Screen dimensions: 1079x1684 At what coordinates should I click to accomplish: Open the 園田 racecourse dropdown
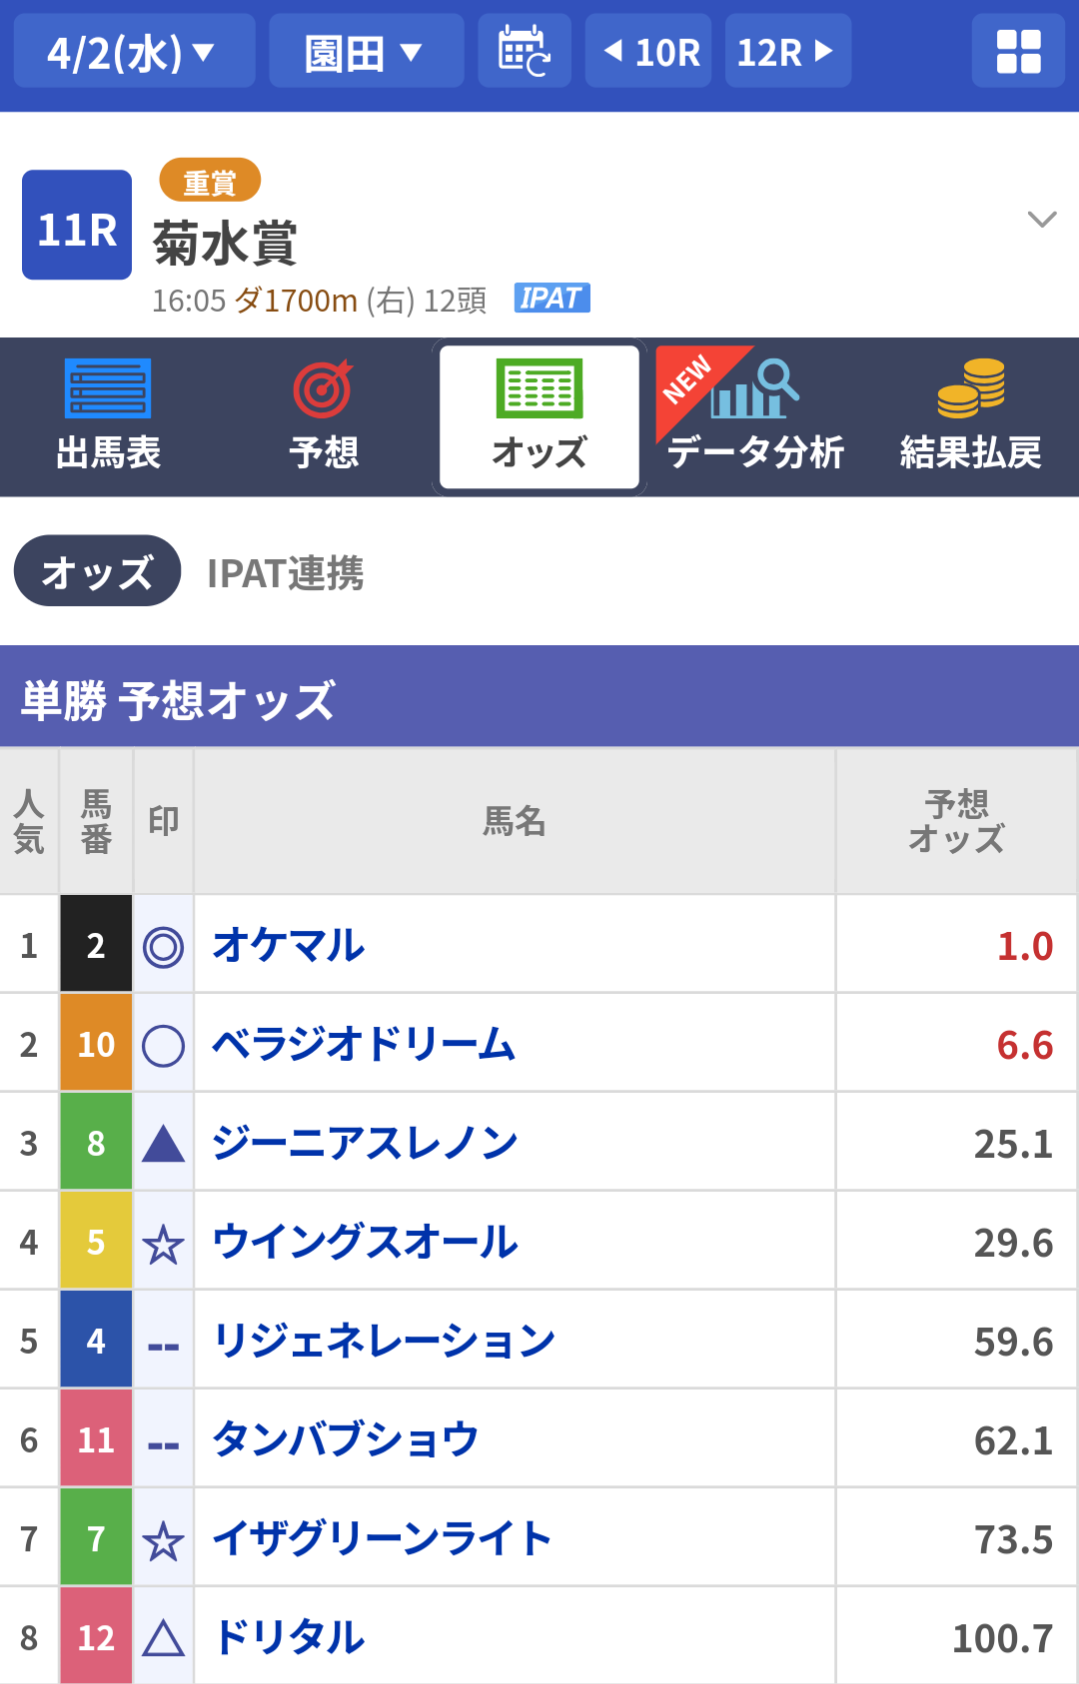(367, 51)
